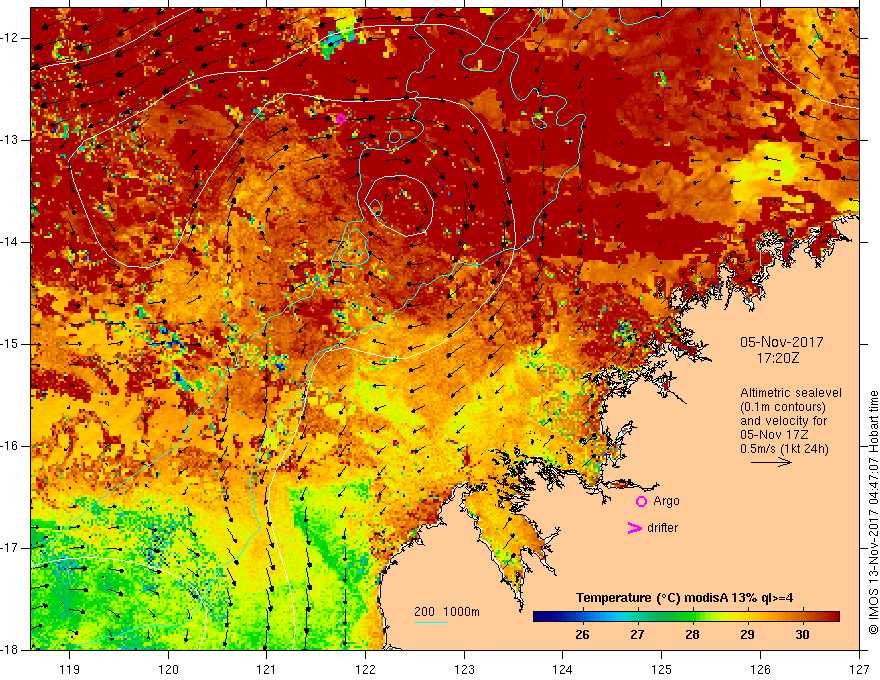Click latitude axis label -18

(x=11, y=650)
